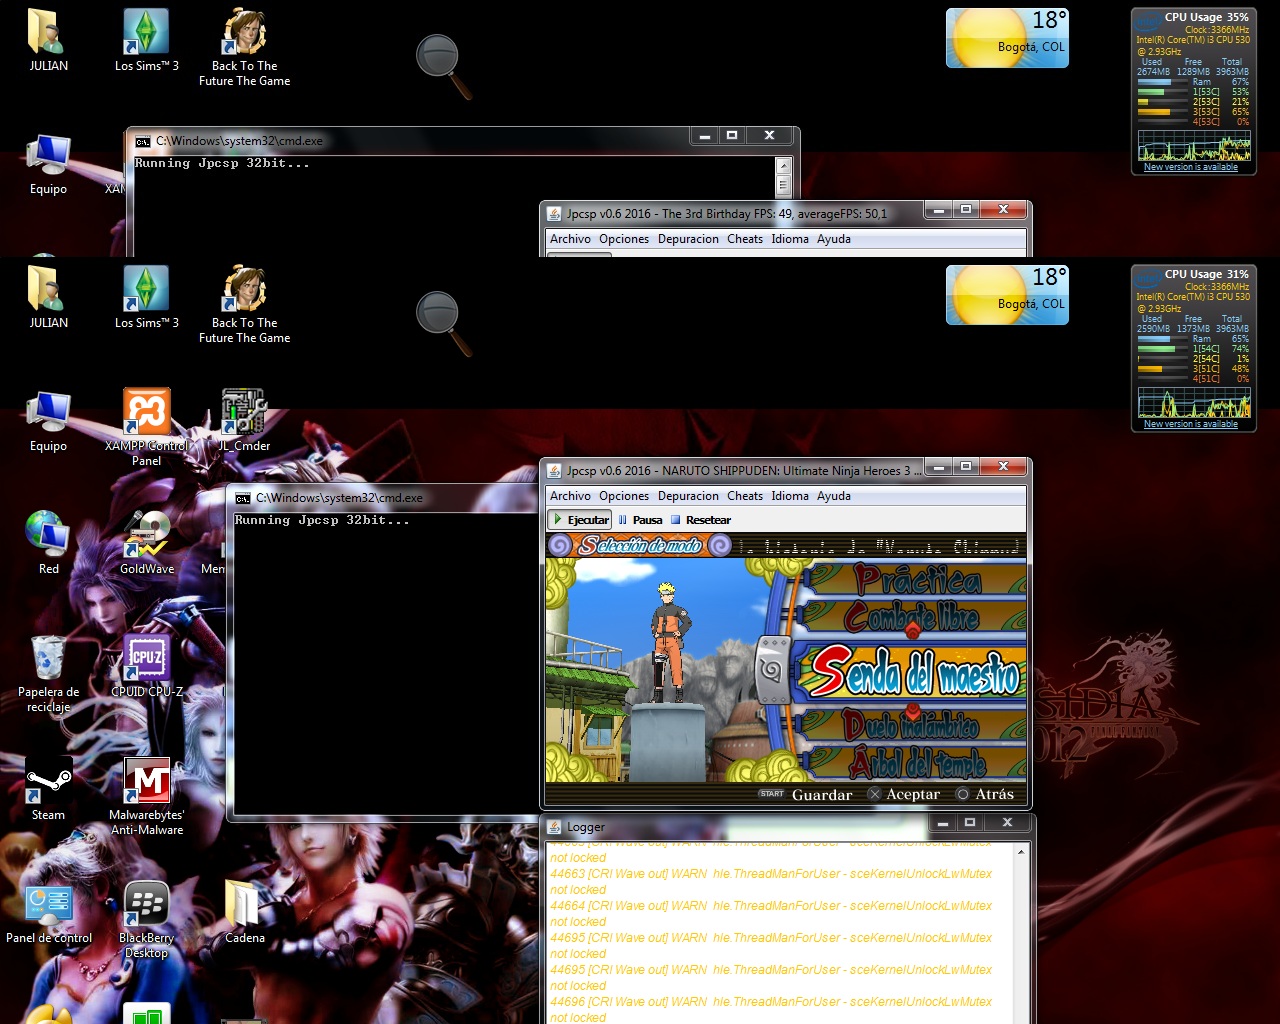
Task: Click Guardar at the game screen bottom
Action: tap(806, 795)
